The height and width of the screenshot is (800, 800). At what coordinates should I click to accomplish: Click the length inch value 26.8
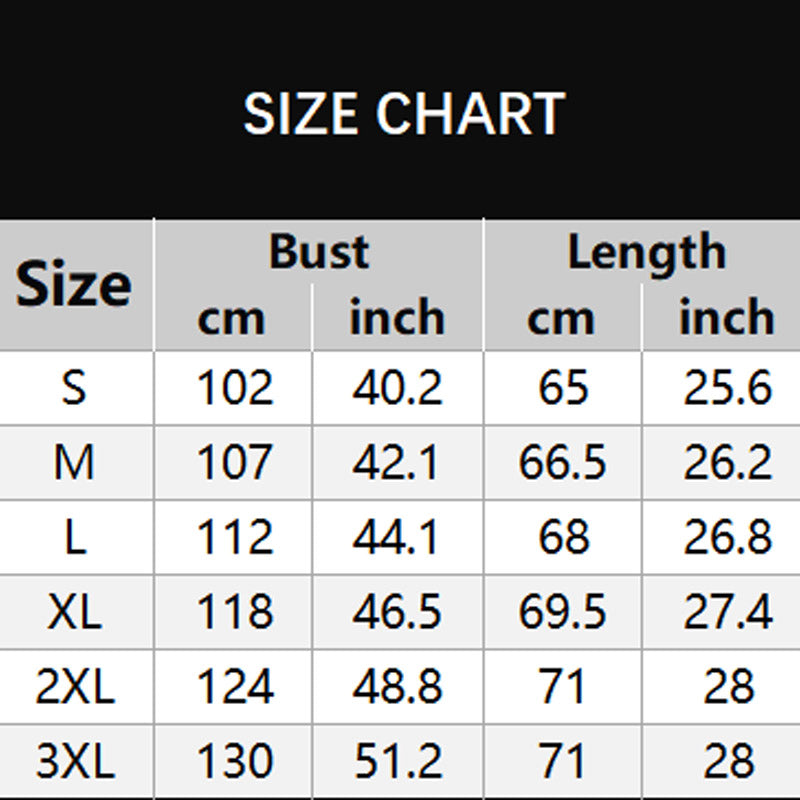click(728, 537)
